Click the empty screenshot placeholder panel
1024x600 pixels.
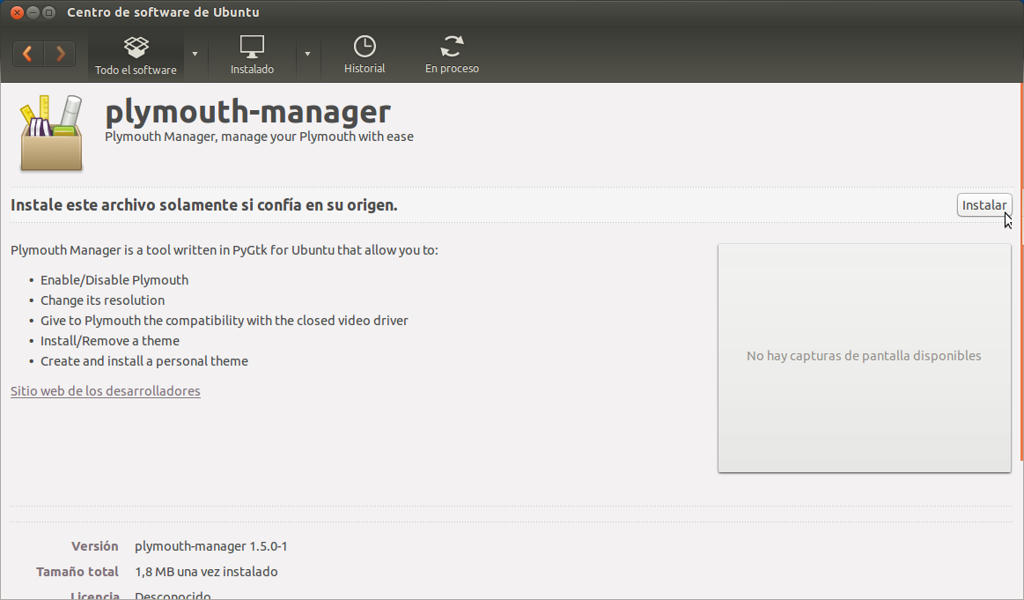click(x=864, y=358)
